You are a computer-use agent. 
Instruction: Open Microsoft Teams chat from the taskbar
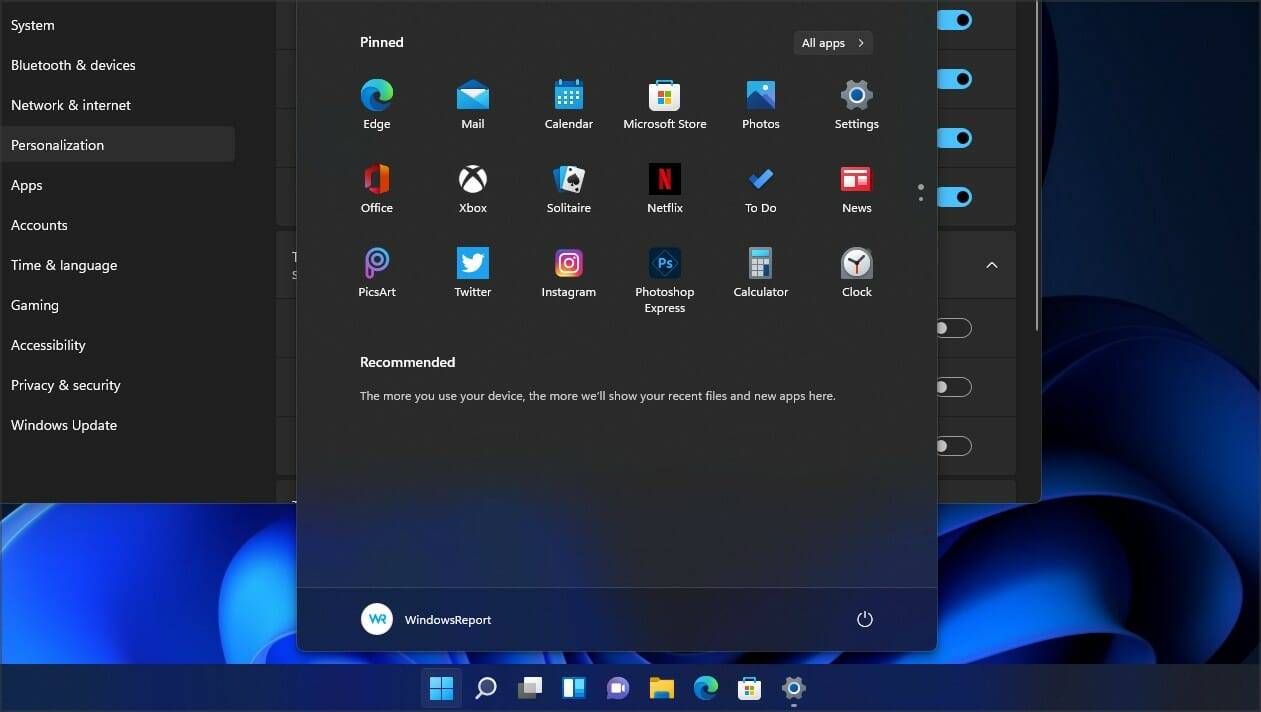click(x=617, y=688)
